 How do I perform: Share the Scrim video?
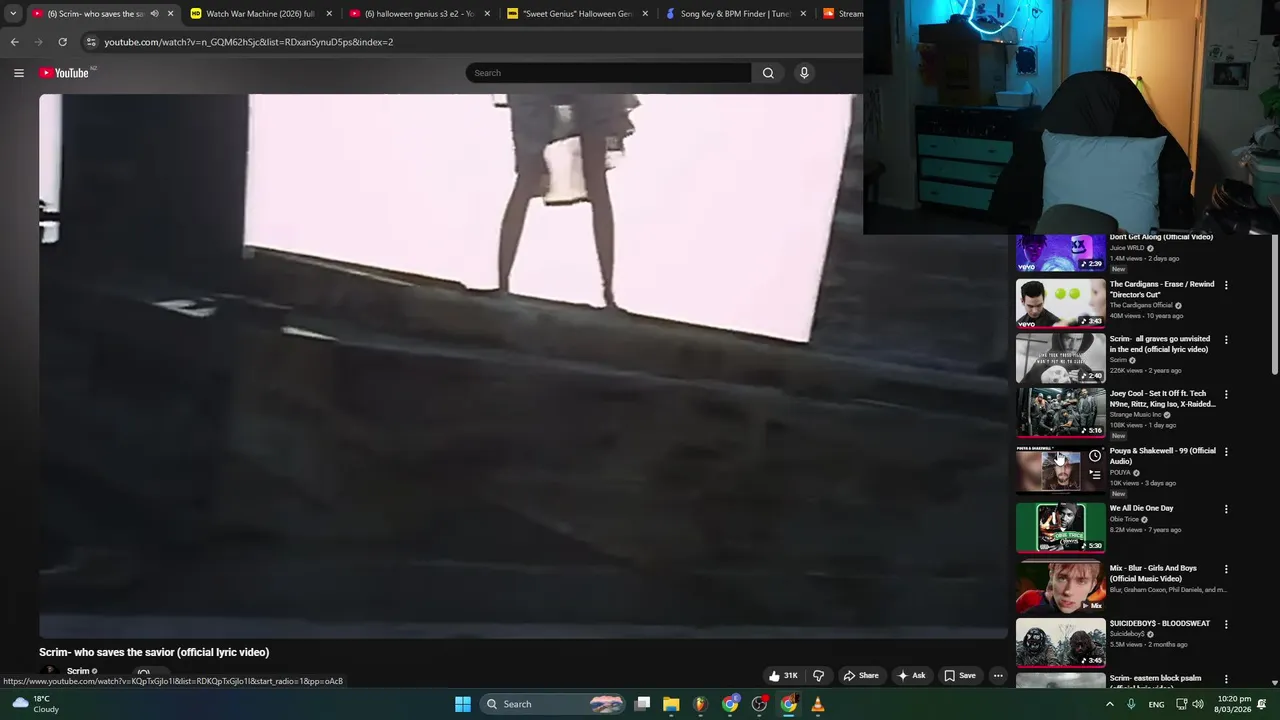[861, 675]
